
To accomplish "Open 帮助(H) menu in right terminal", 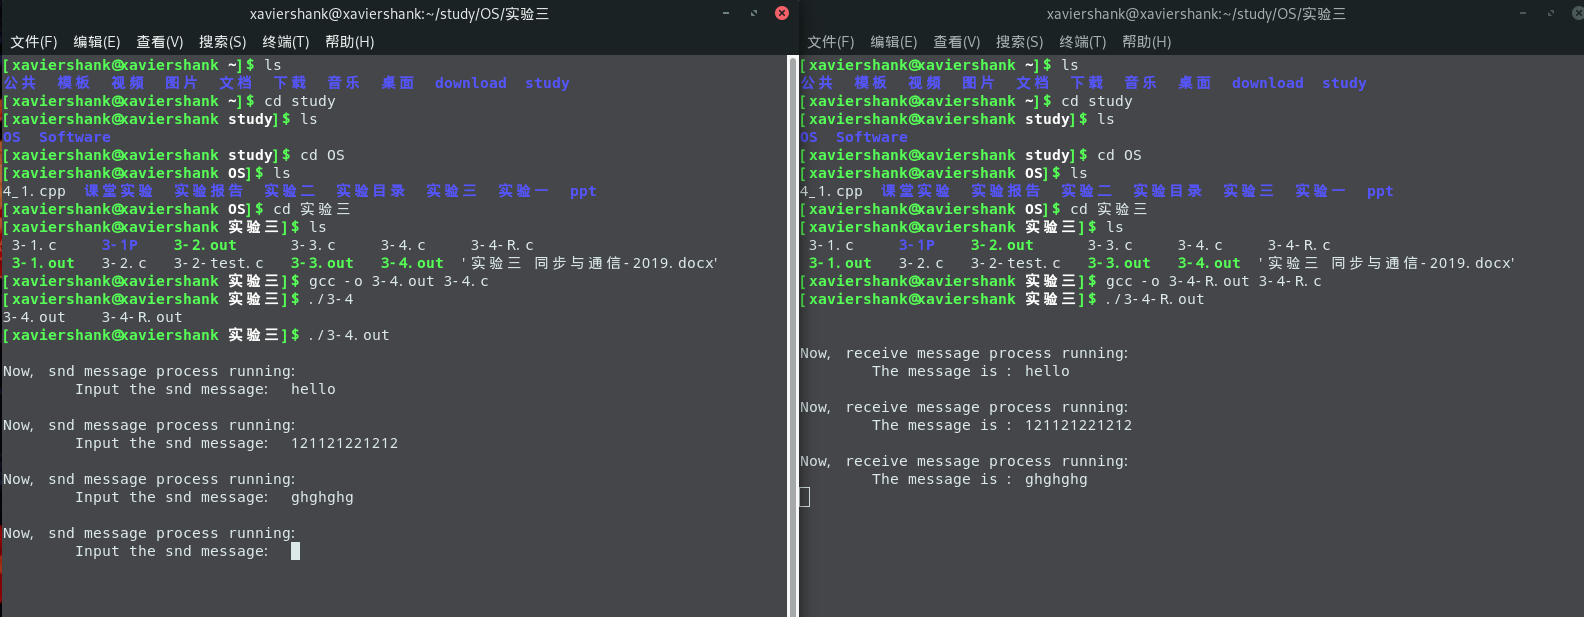I will tap(1146, 42).
